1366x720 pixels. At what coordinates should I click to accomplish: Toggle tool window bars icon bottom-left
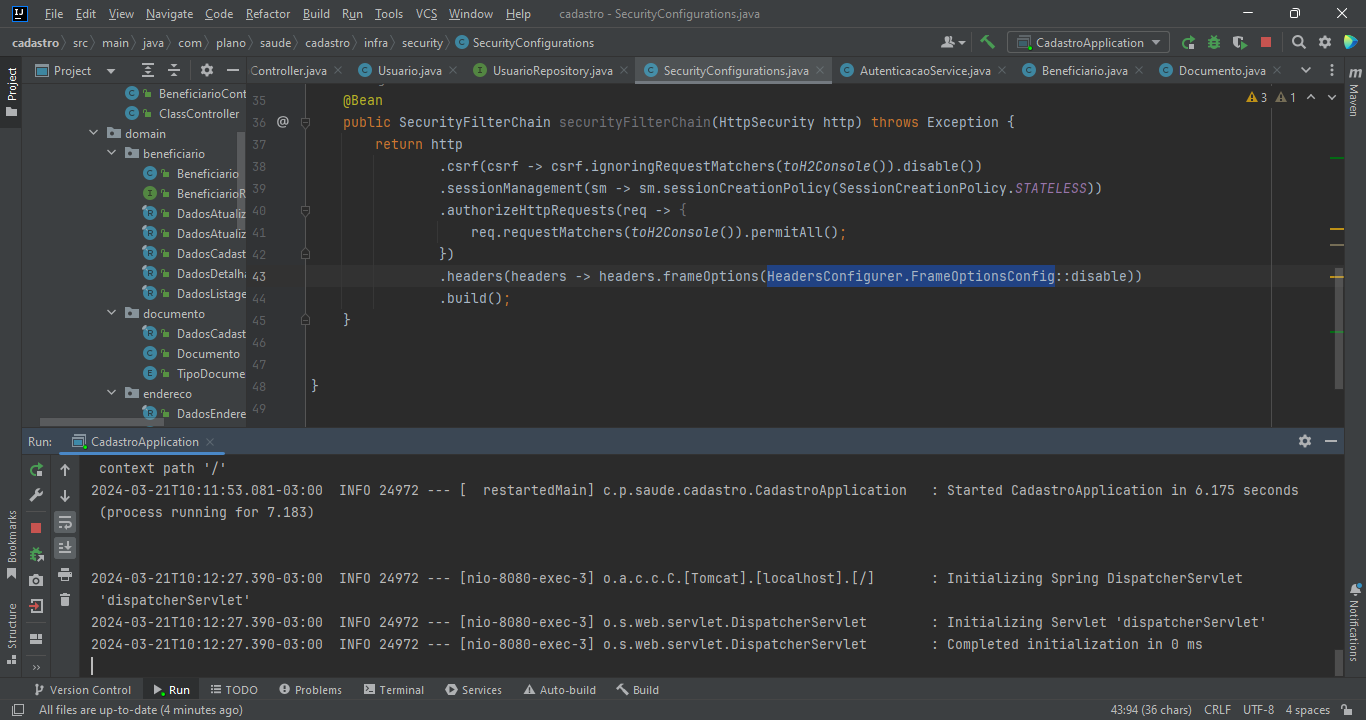tap(17, 710)
